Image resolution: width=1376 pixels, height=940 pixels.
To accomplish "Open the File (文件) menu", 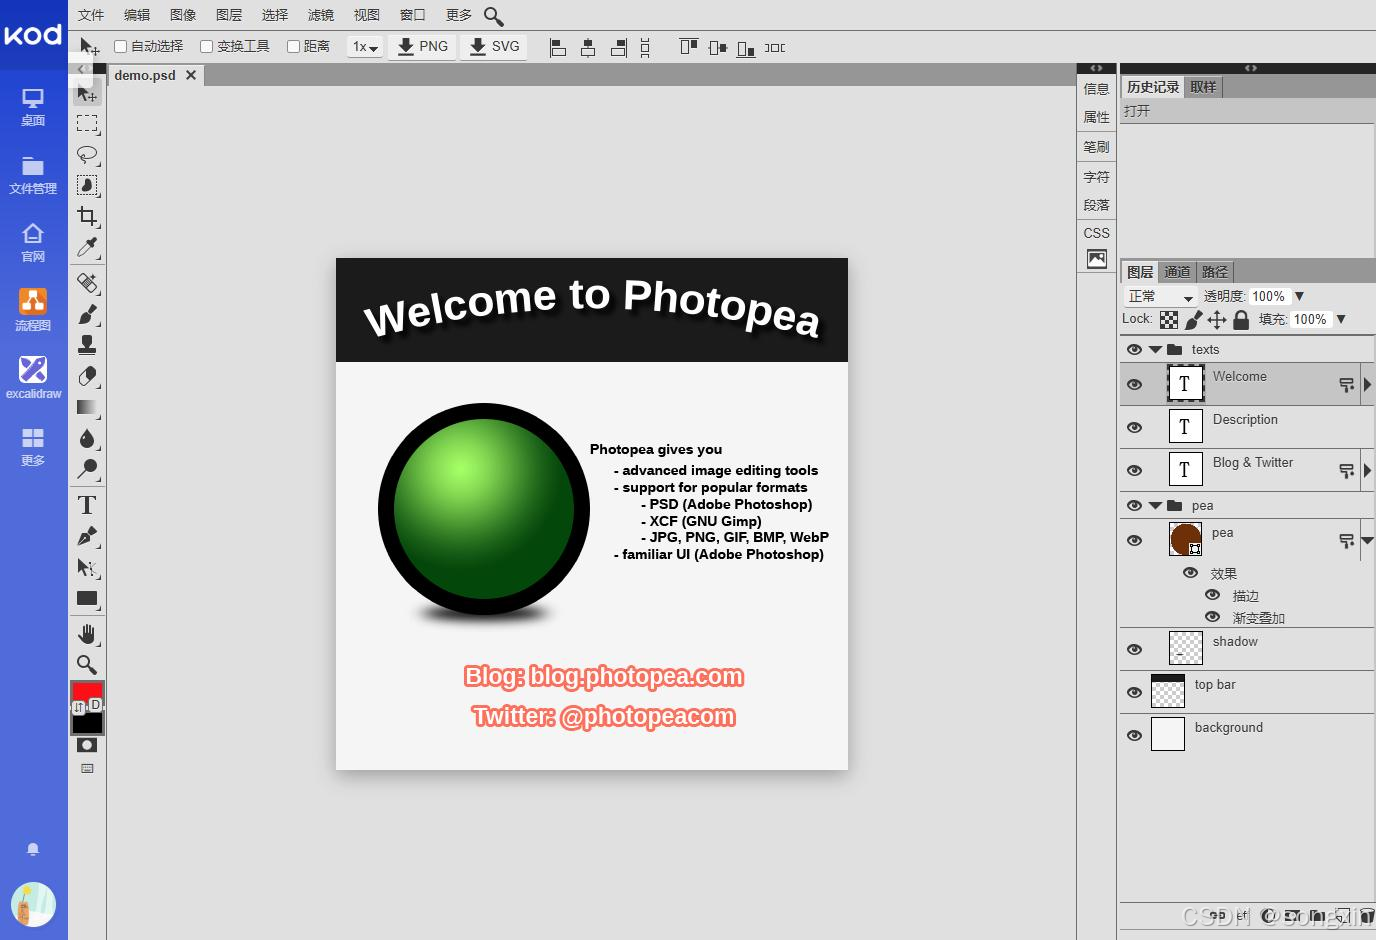I will tap(91, 15).
